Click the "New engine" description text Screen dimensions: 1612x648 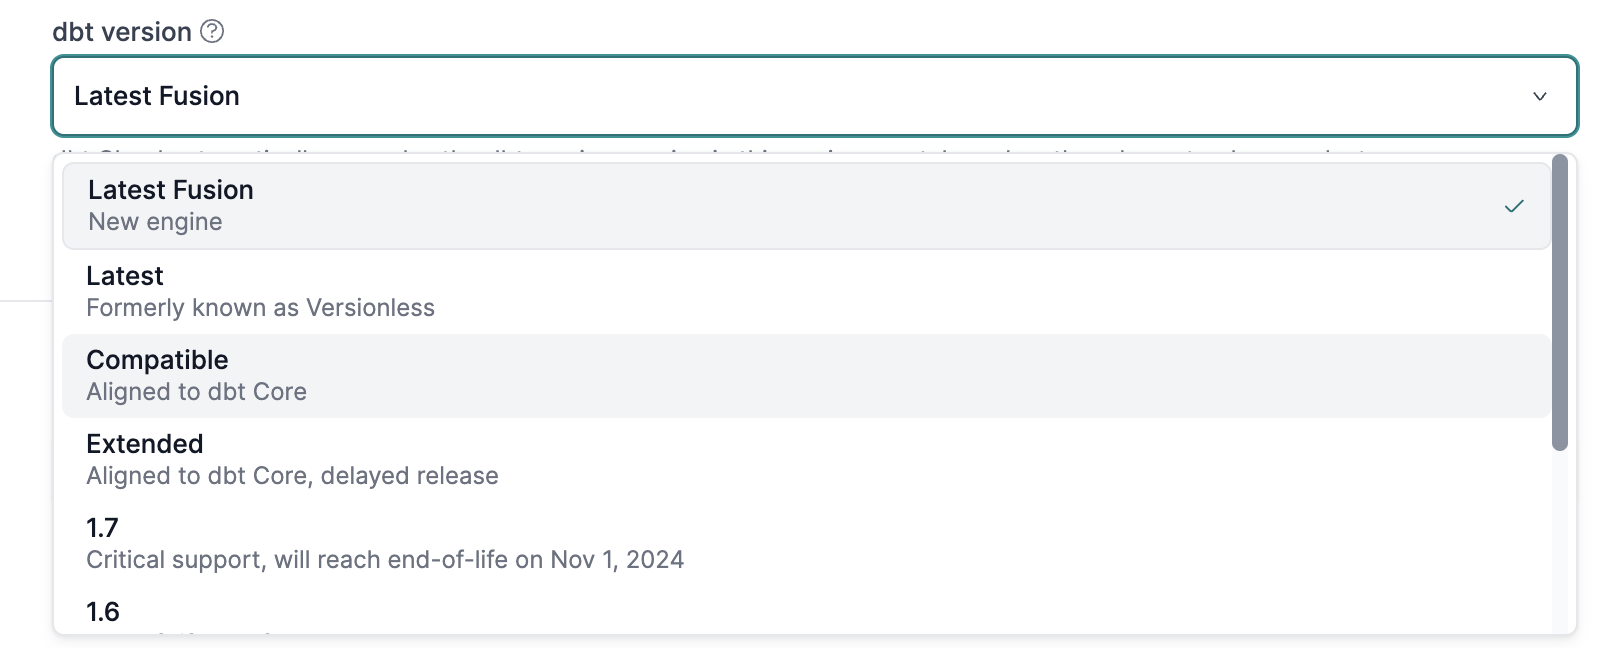(x=156, y=222)
